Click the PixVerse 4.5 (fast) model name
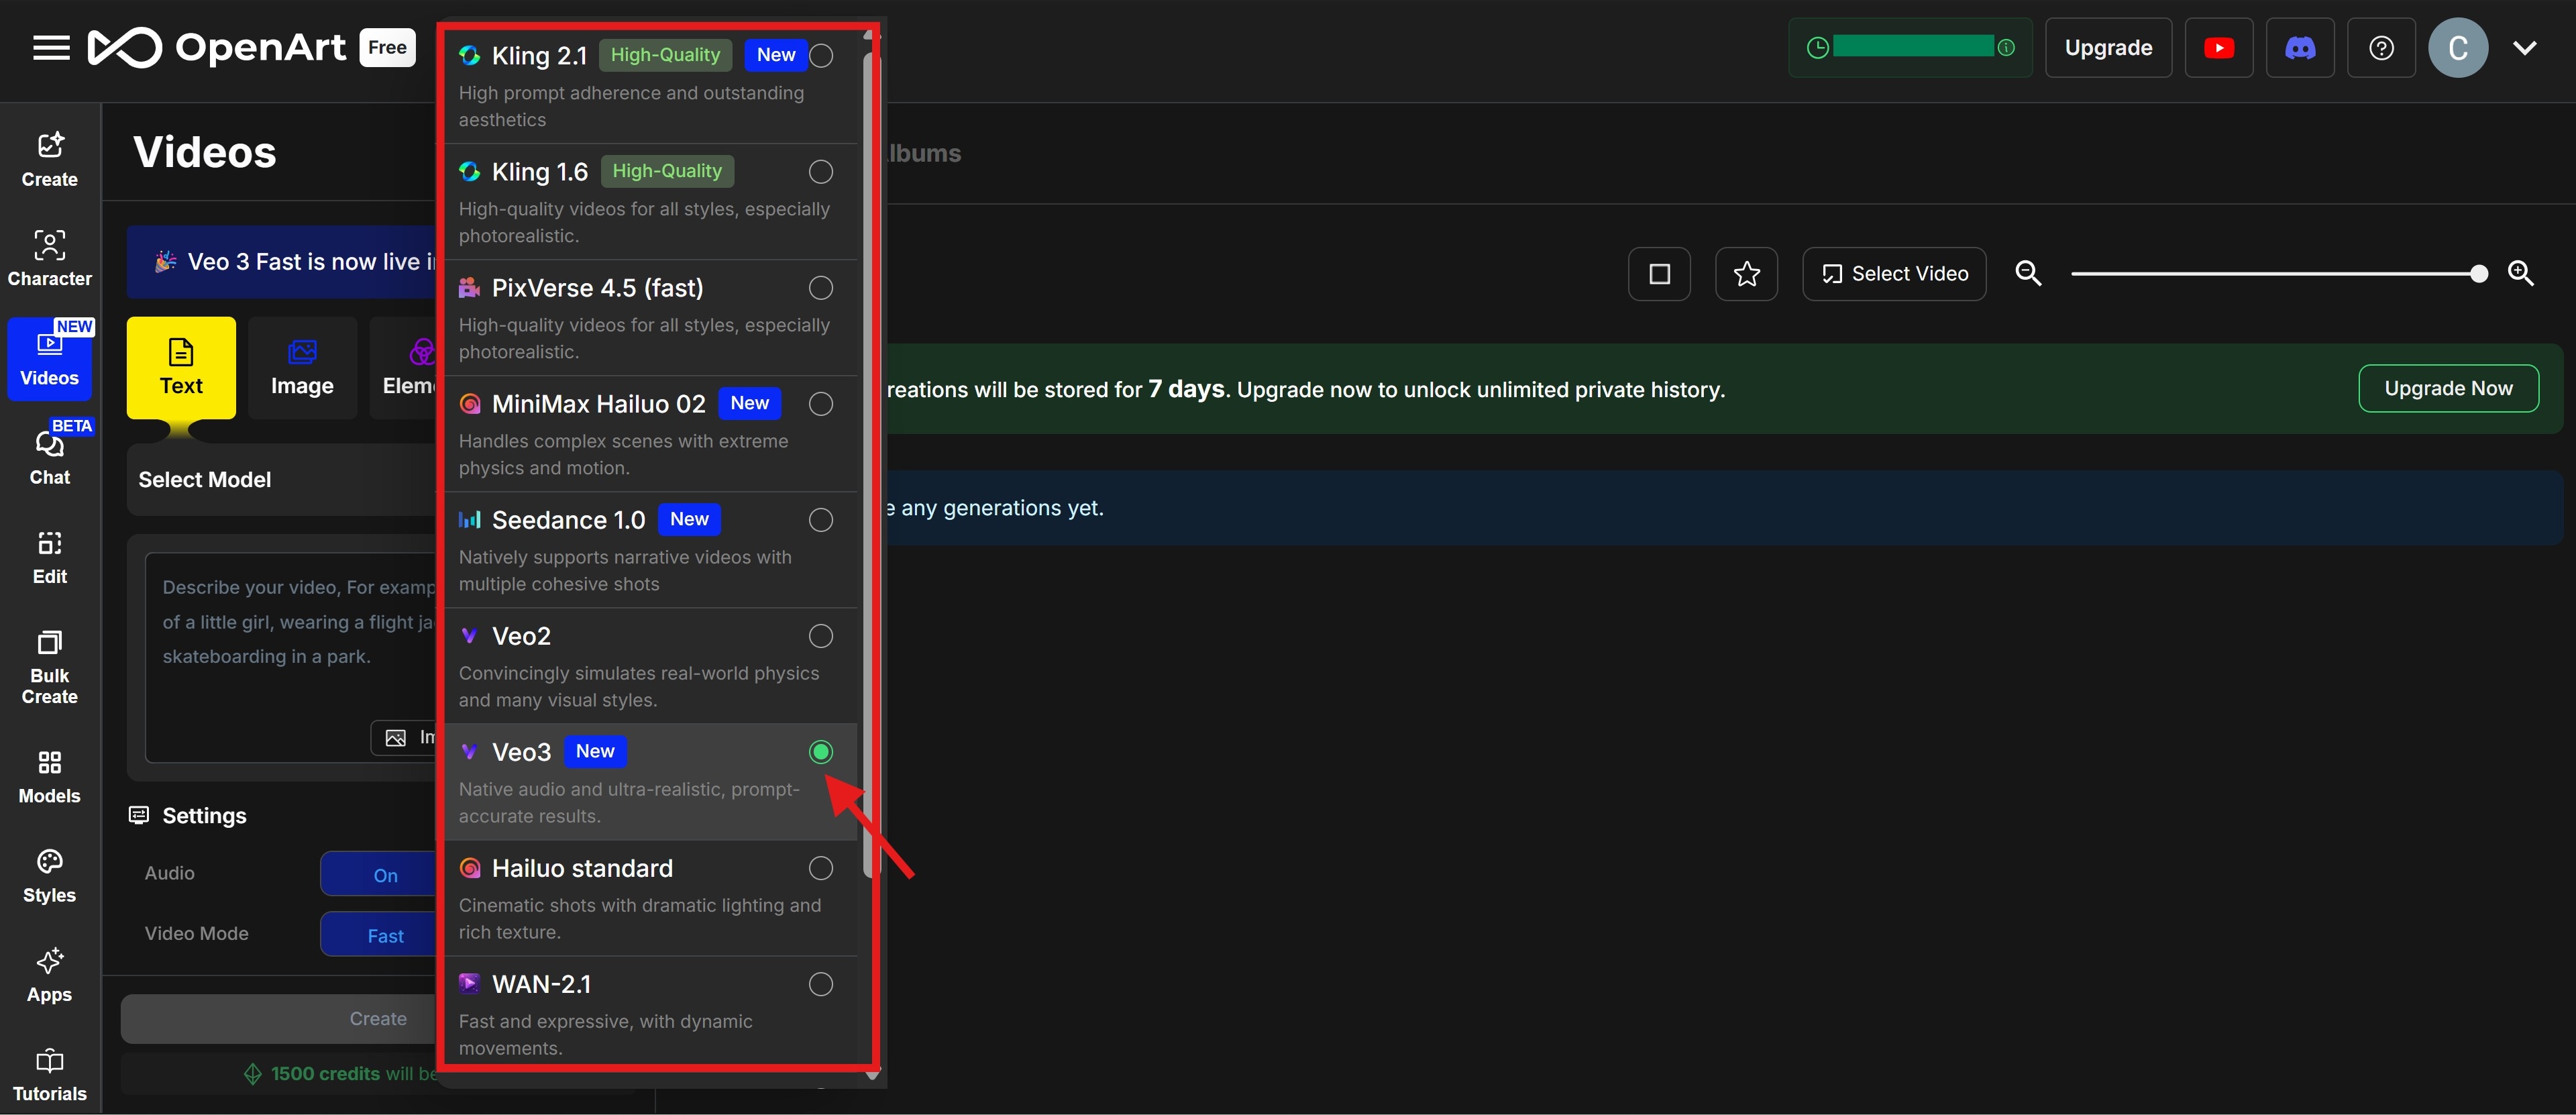Screen dimensions: 2576x1115 (597, 287)
